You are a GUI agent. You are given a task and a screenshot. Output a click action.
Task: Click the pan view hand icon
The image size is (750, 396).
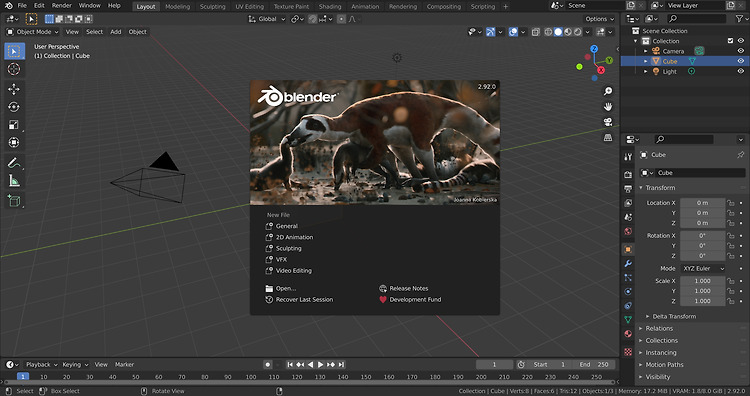coord(608,106)
